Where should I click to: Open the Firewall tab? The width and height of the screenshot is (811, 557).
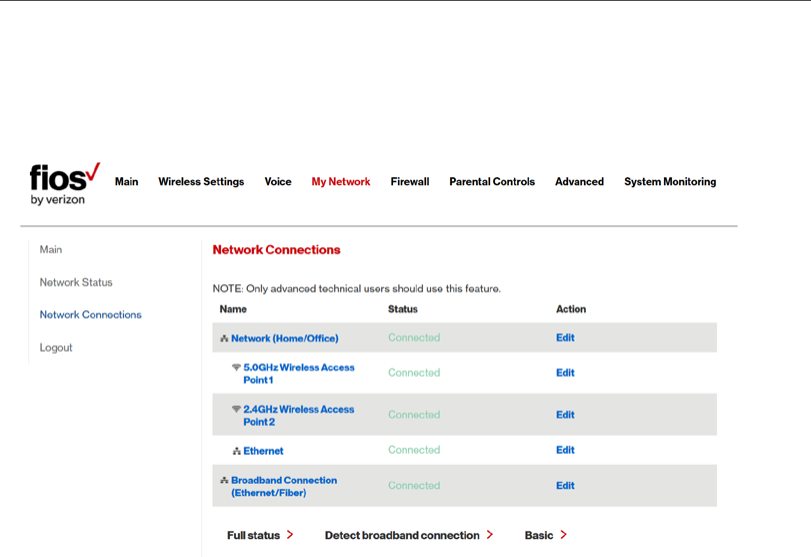pyautogui.click(x=410, y=182)
